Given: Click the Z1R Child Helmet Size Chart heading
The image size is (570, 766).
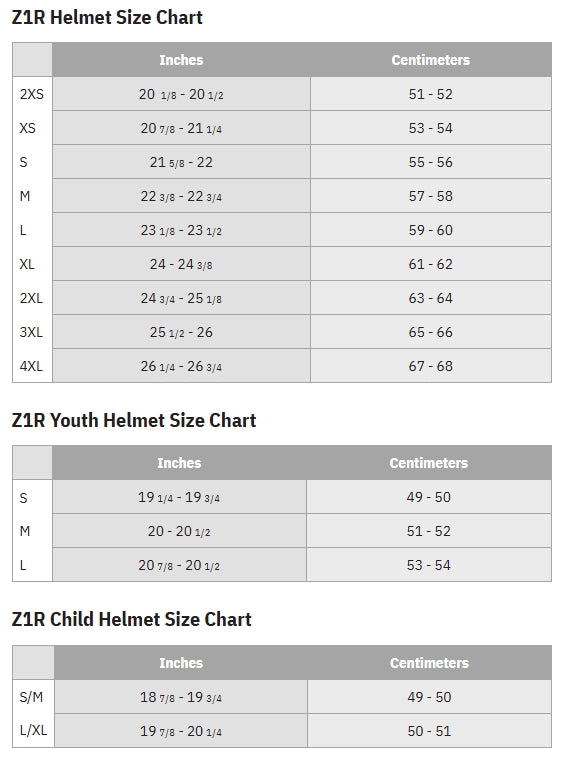Looking at the screenshot, I should [x=131, y=619].
